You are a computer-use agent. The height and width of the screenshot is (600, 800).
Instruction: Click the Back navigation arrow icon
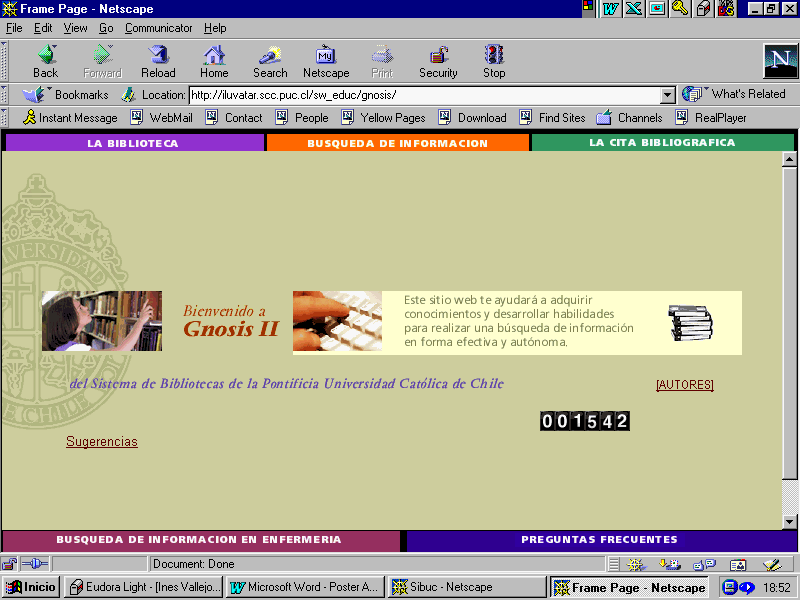tap(46, 56)
